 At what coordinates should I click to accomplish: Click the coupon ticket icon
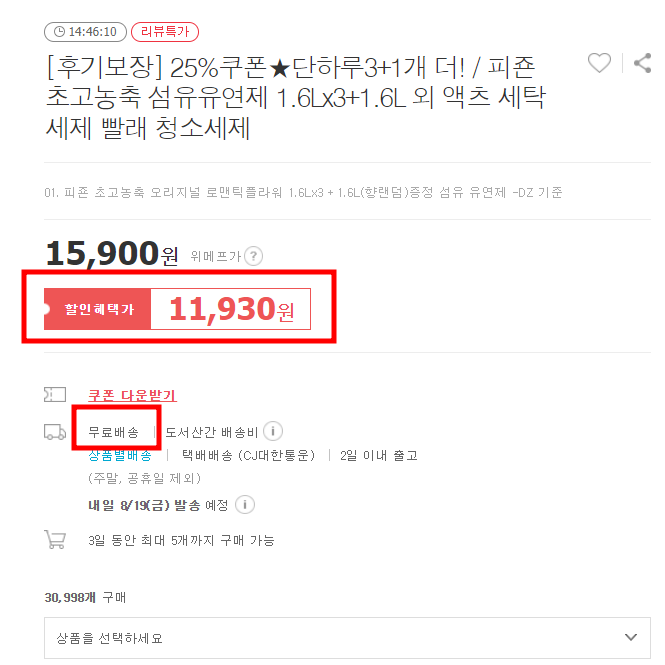tap(55, 394)
